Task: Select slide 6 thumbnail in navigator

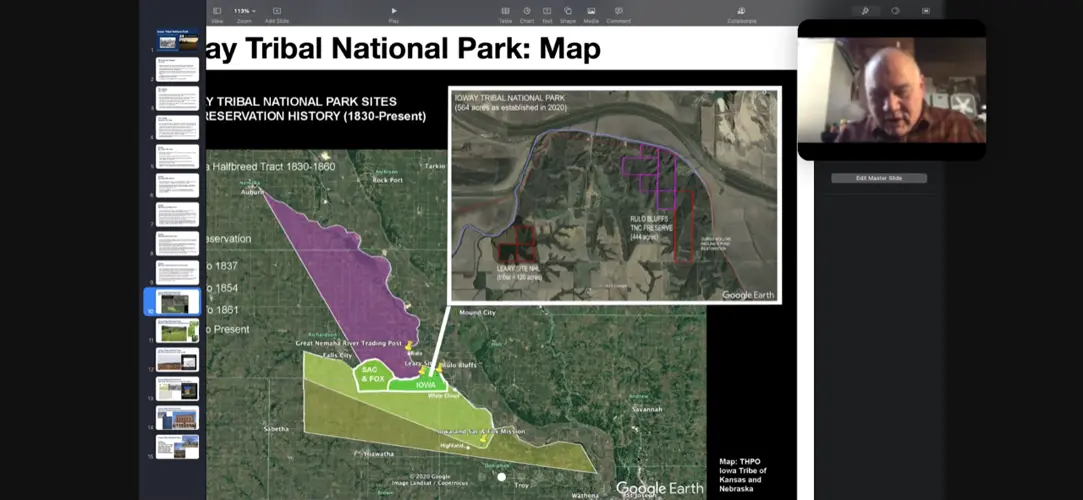Action: point(178,185)
